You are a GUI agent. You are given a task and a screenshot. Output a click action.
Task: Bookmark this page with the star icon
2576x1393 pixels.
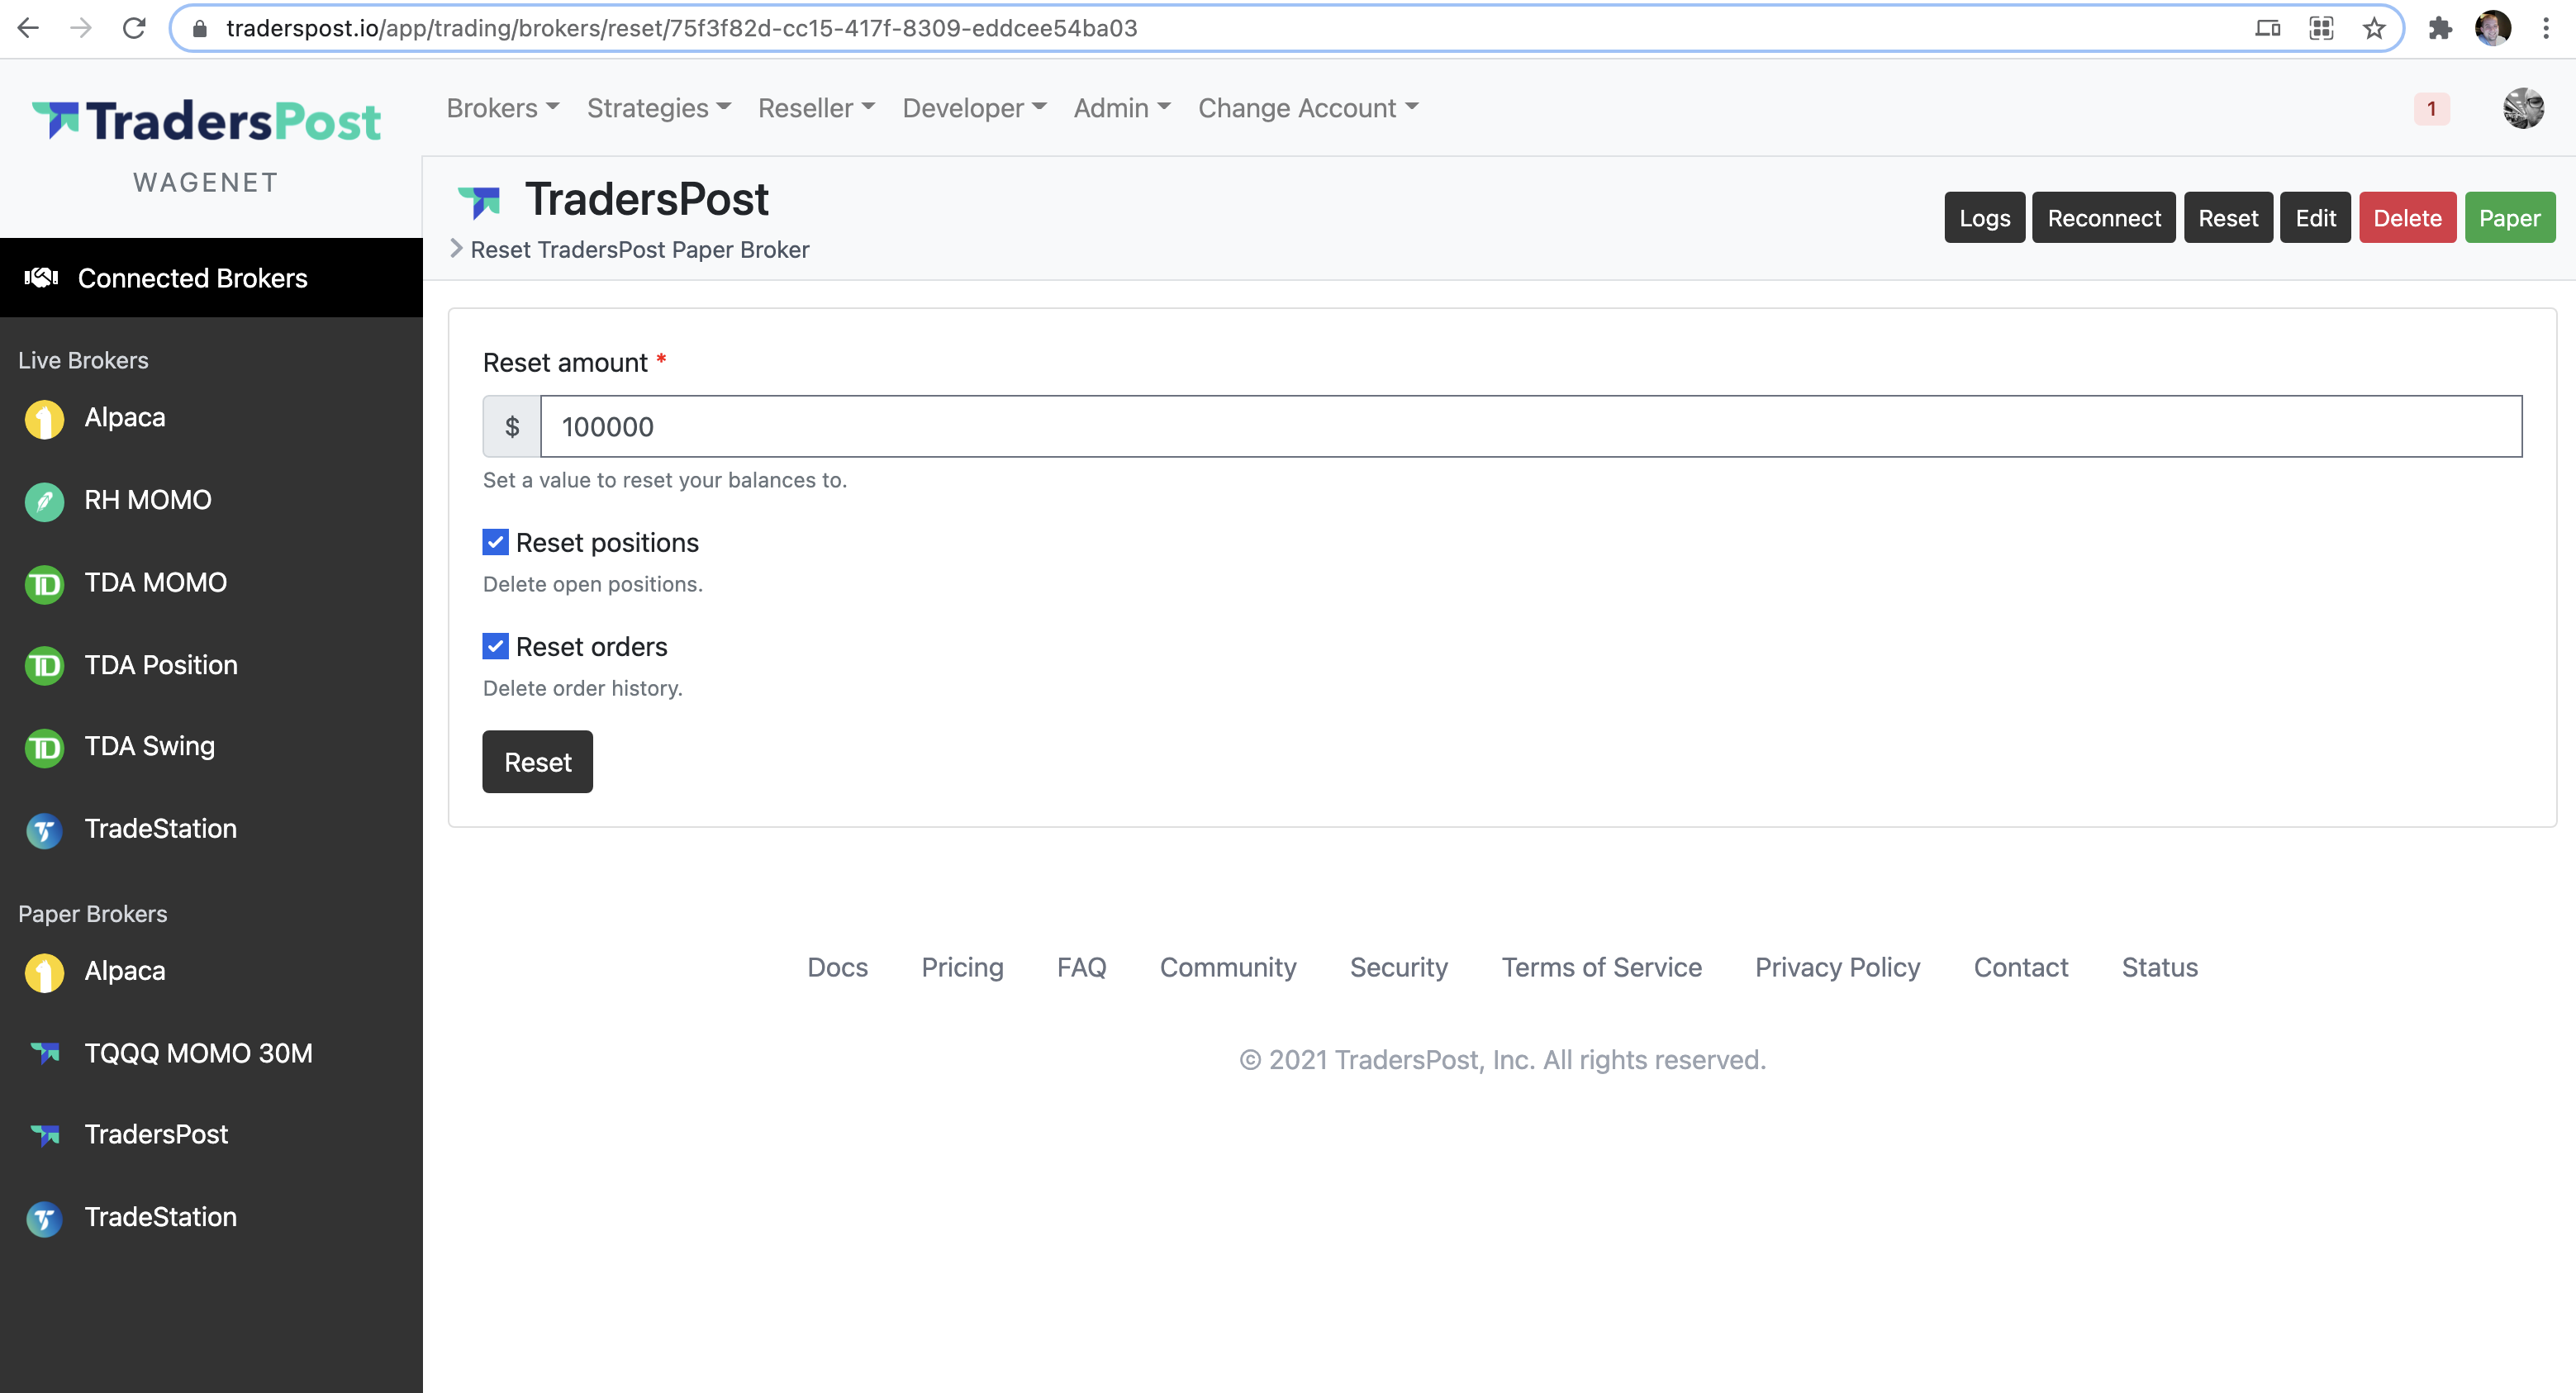pos(2373,28)
